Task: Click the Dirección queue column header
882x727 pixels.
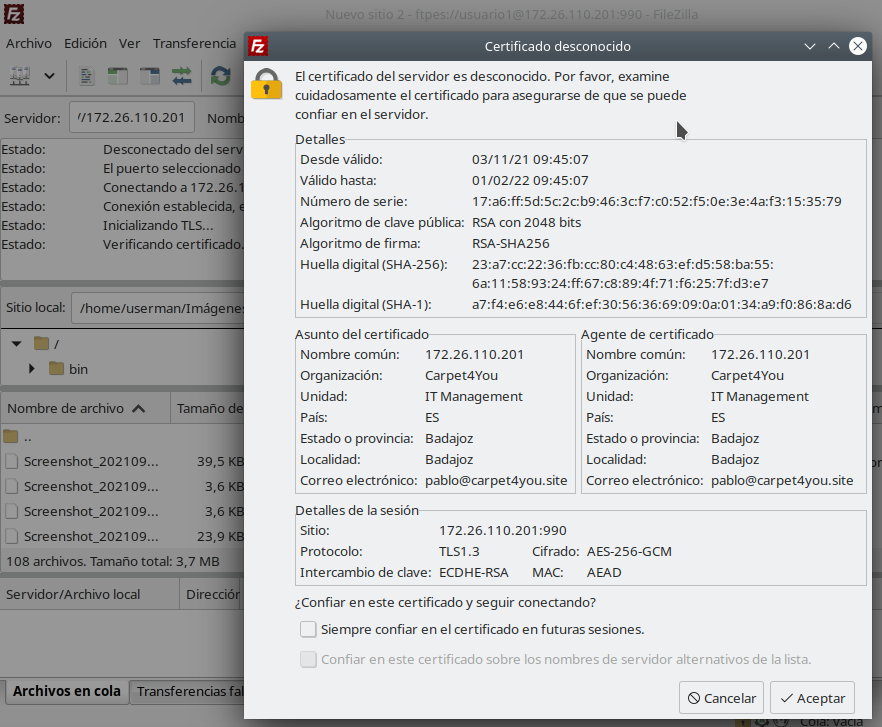Action: click(212, 594)
